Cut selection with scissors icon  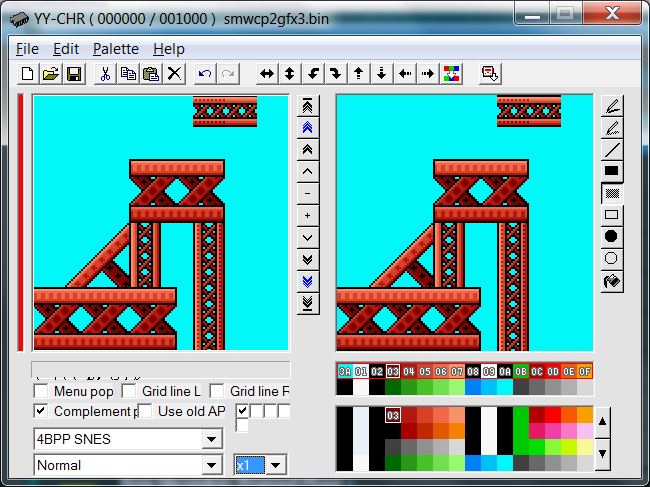coord(105,74)
